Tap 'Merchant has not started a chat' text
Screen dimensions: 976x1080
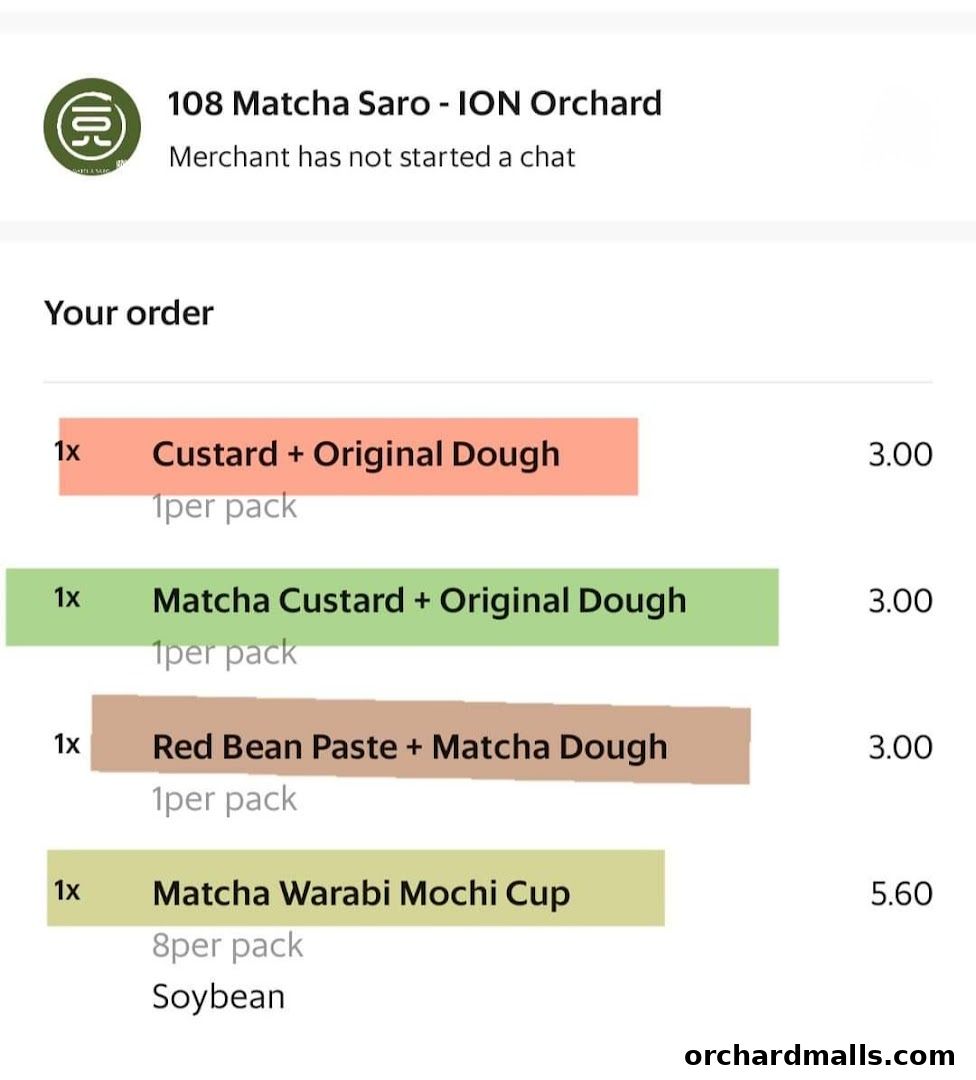pyautogui.click(x=372, y=157)
